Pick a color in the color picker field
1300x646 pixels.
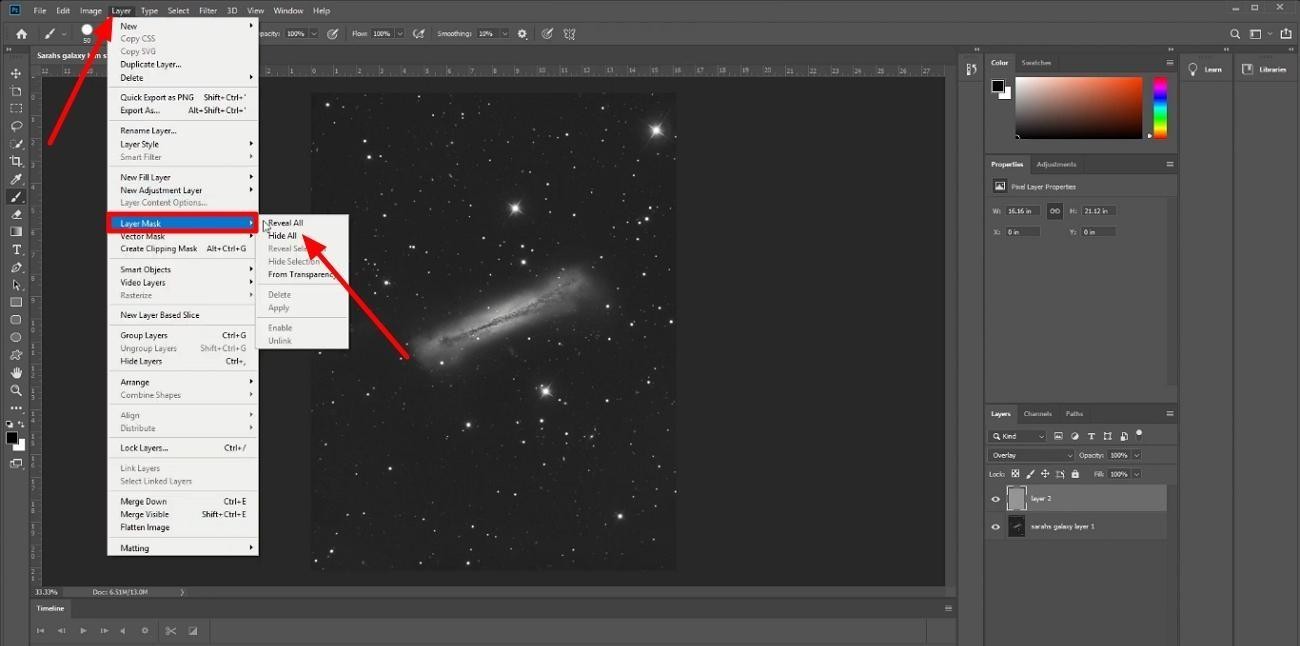click(1079, 108)
